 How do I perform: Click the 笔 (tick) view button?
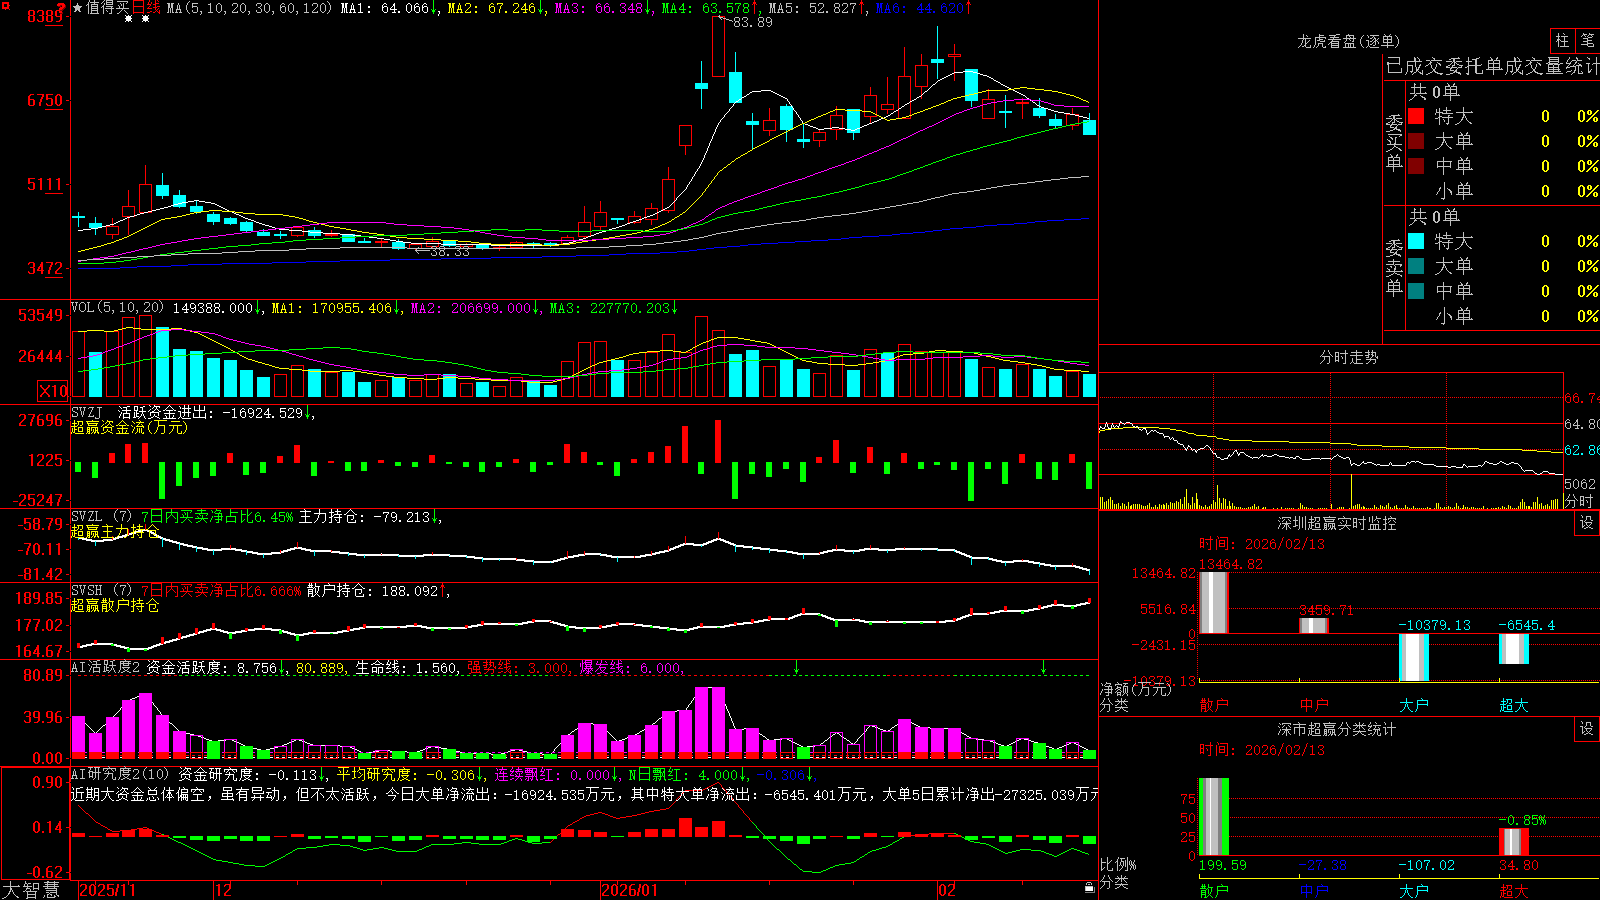[x=1588, y=40]
